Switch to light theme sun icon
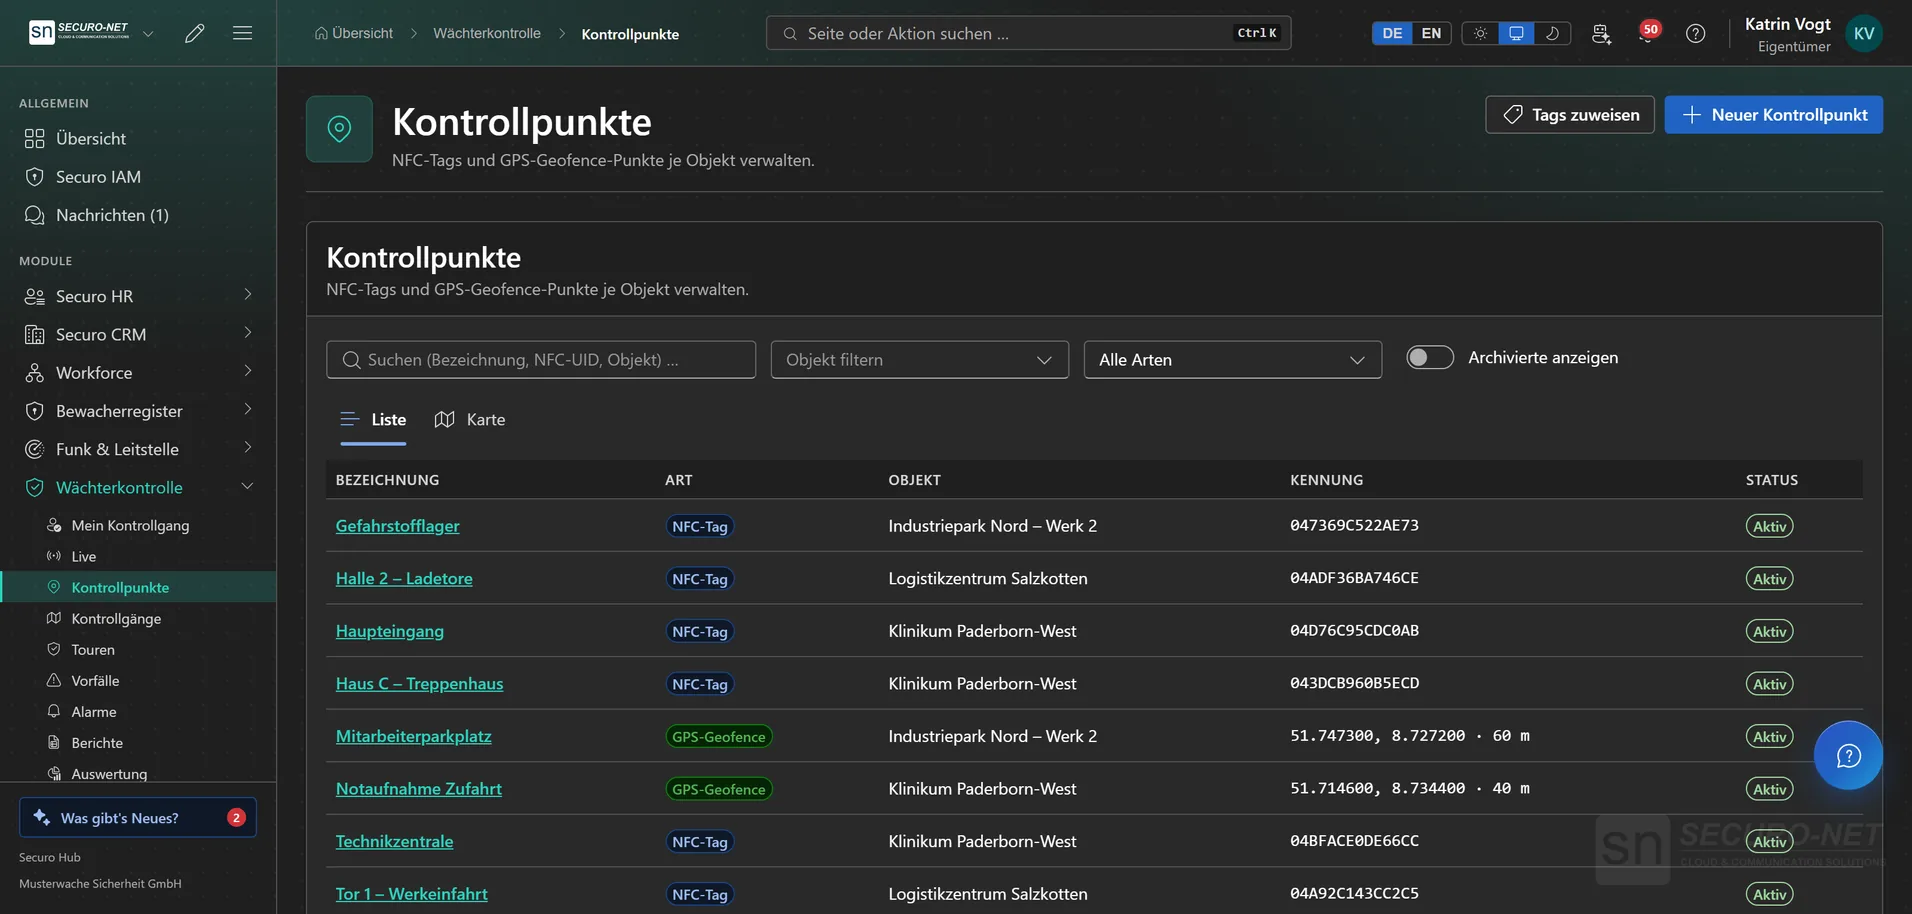Screen dimensions: 1912x914 point(1480,33)
